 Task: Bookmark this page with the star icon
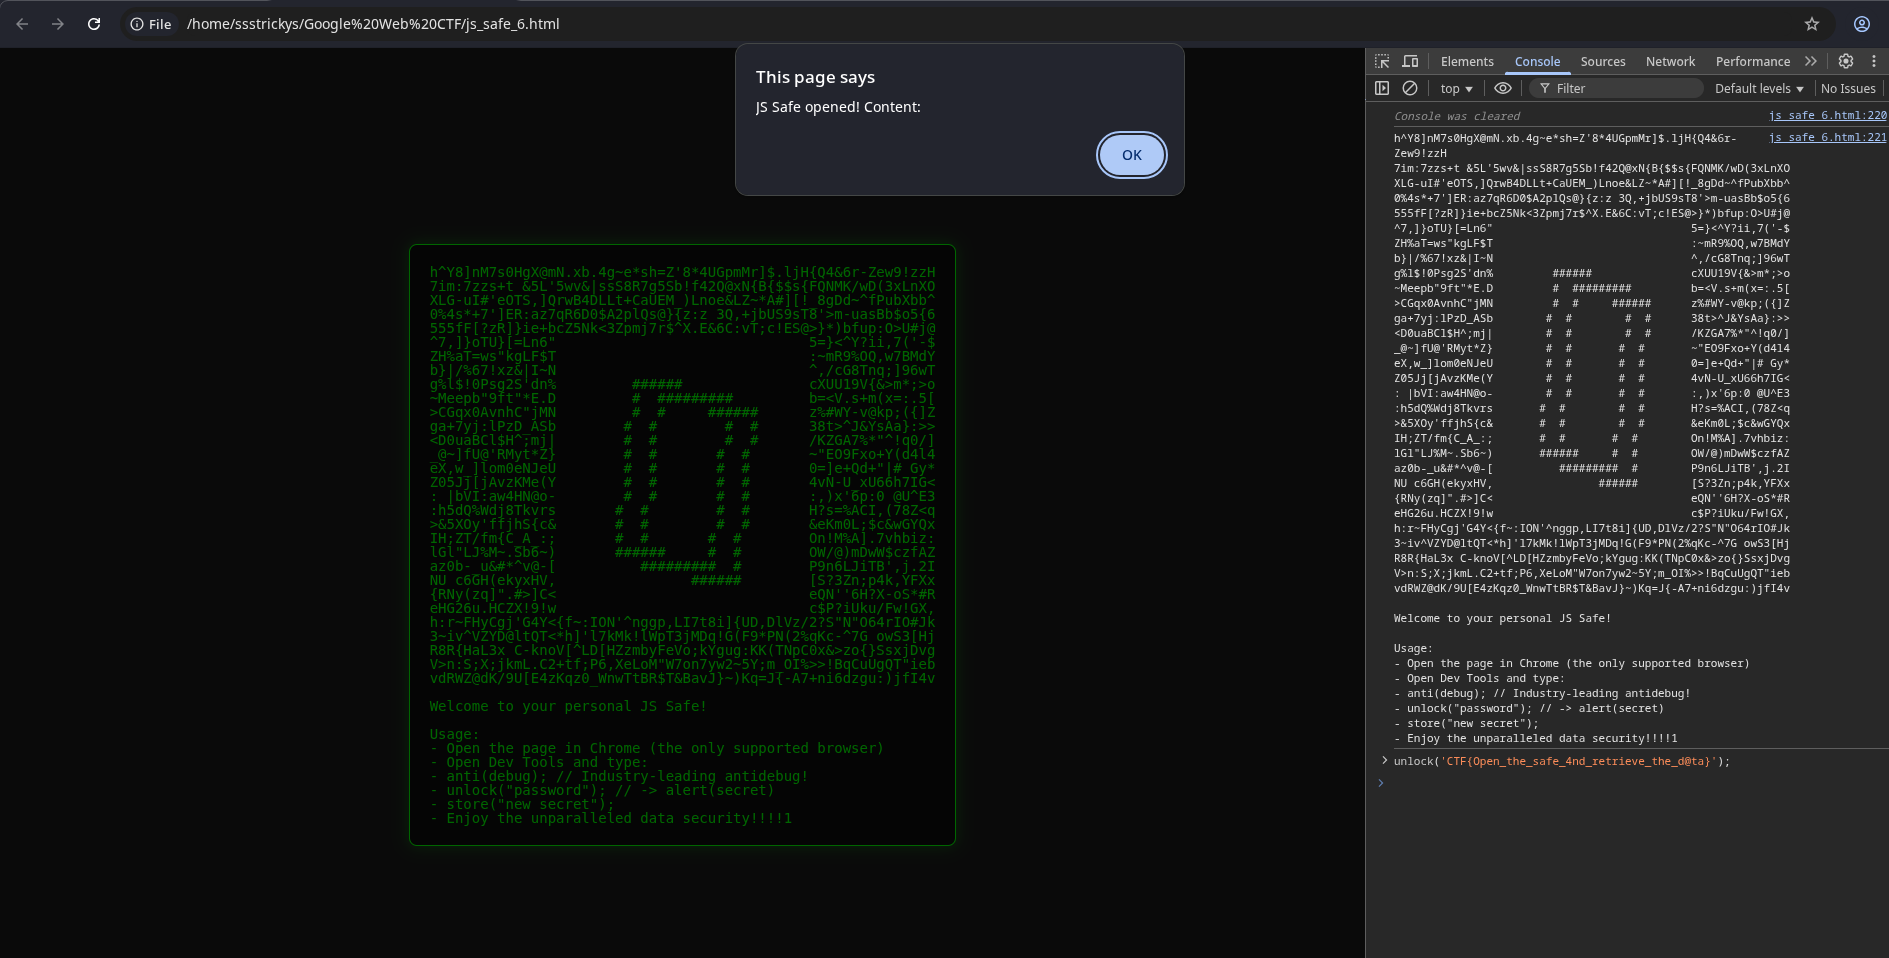1812,24
